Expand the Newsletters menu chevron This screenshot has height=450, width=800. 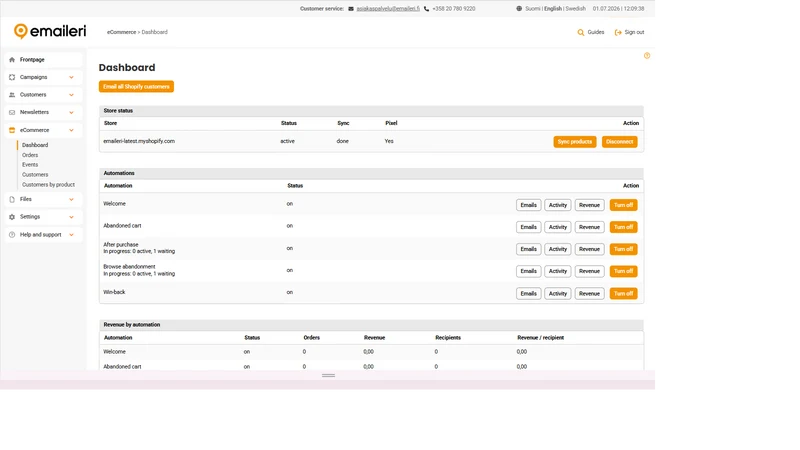[71, 112]
